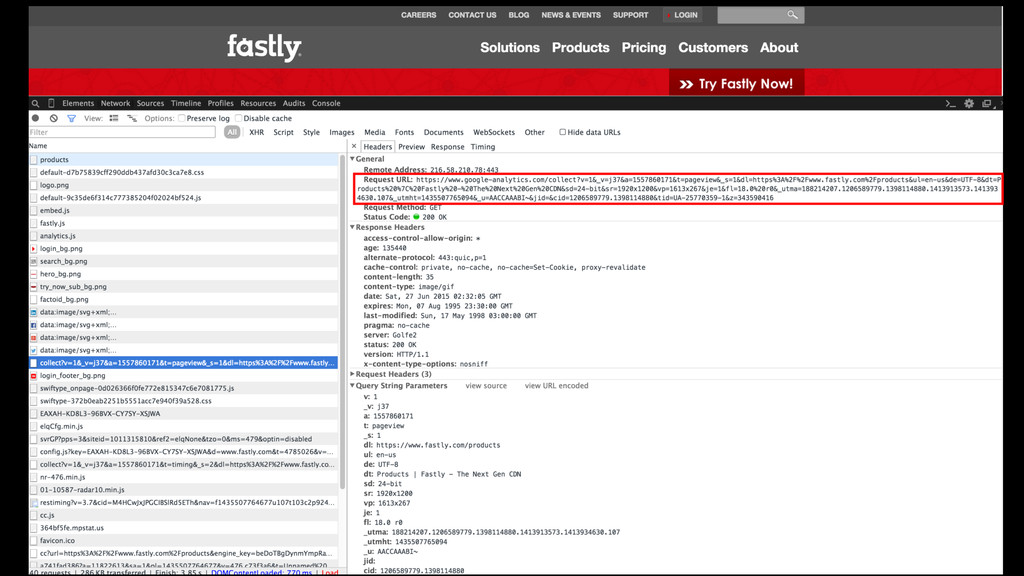Click the Fastly logo
Image resolution: width=1024 pixels, height=576 pixels.
pos(264,47)
